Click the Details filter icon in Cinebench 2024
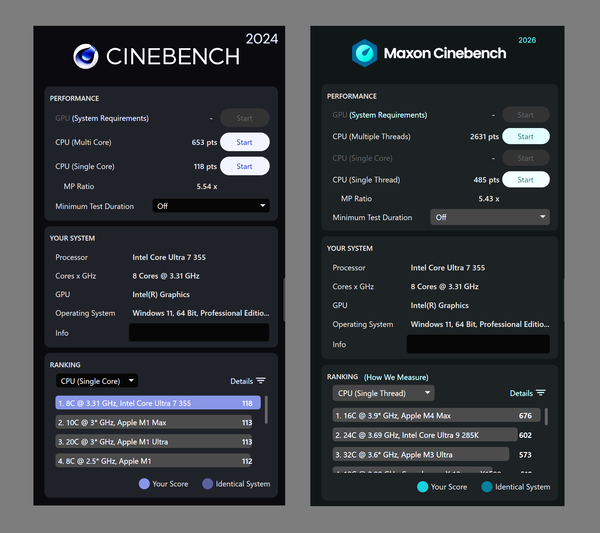600x533 pixels. tap(261, 381)
